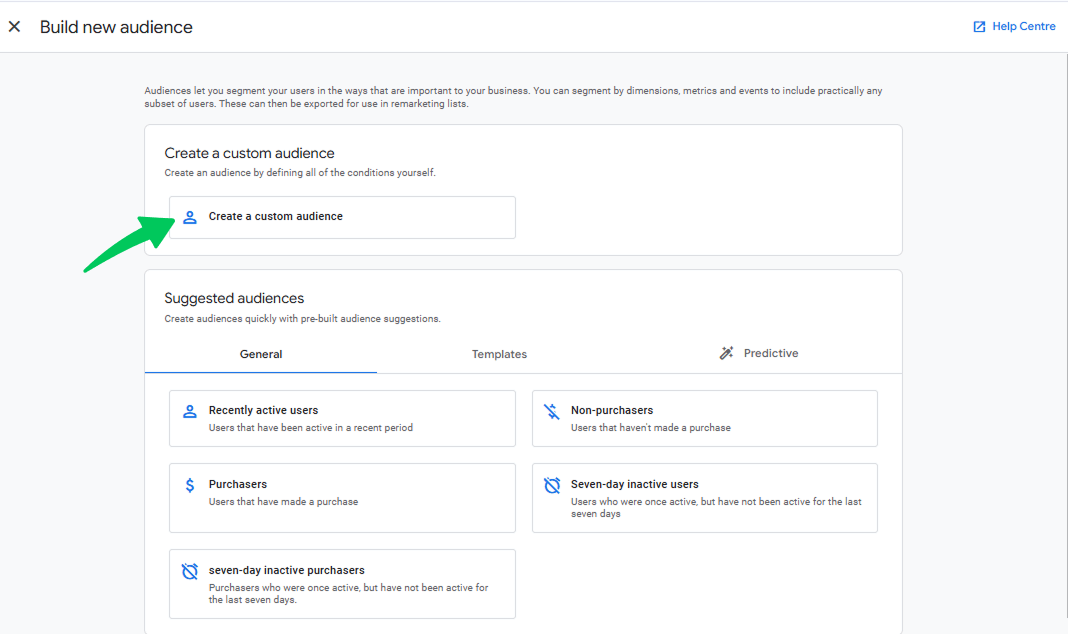1068x634 pixels.
Task: Click the Create a custom audience button
Action: pos(342,217)
